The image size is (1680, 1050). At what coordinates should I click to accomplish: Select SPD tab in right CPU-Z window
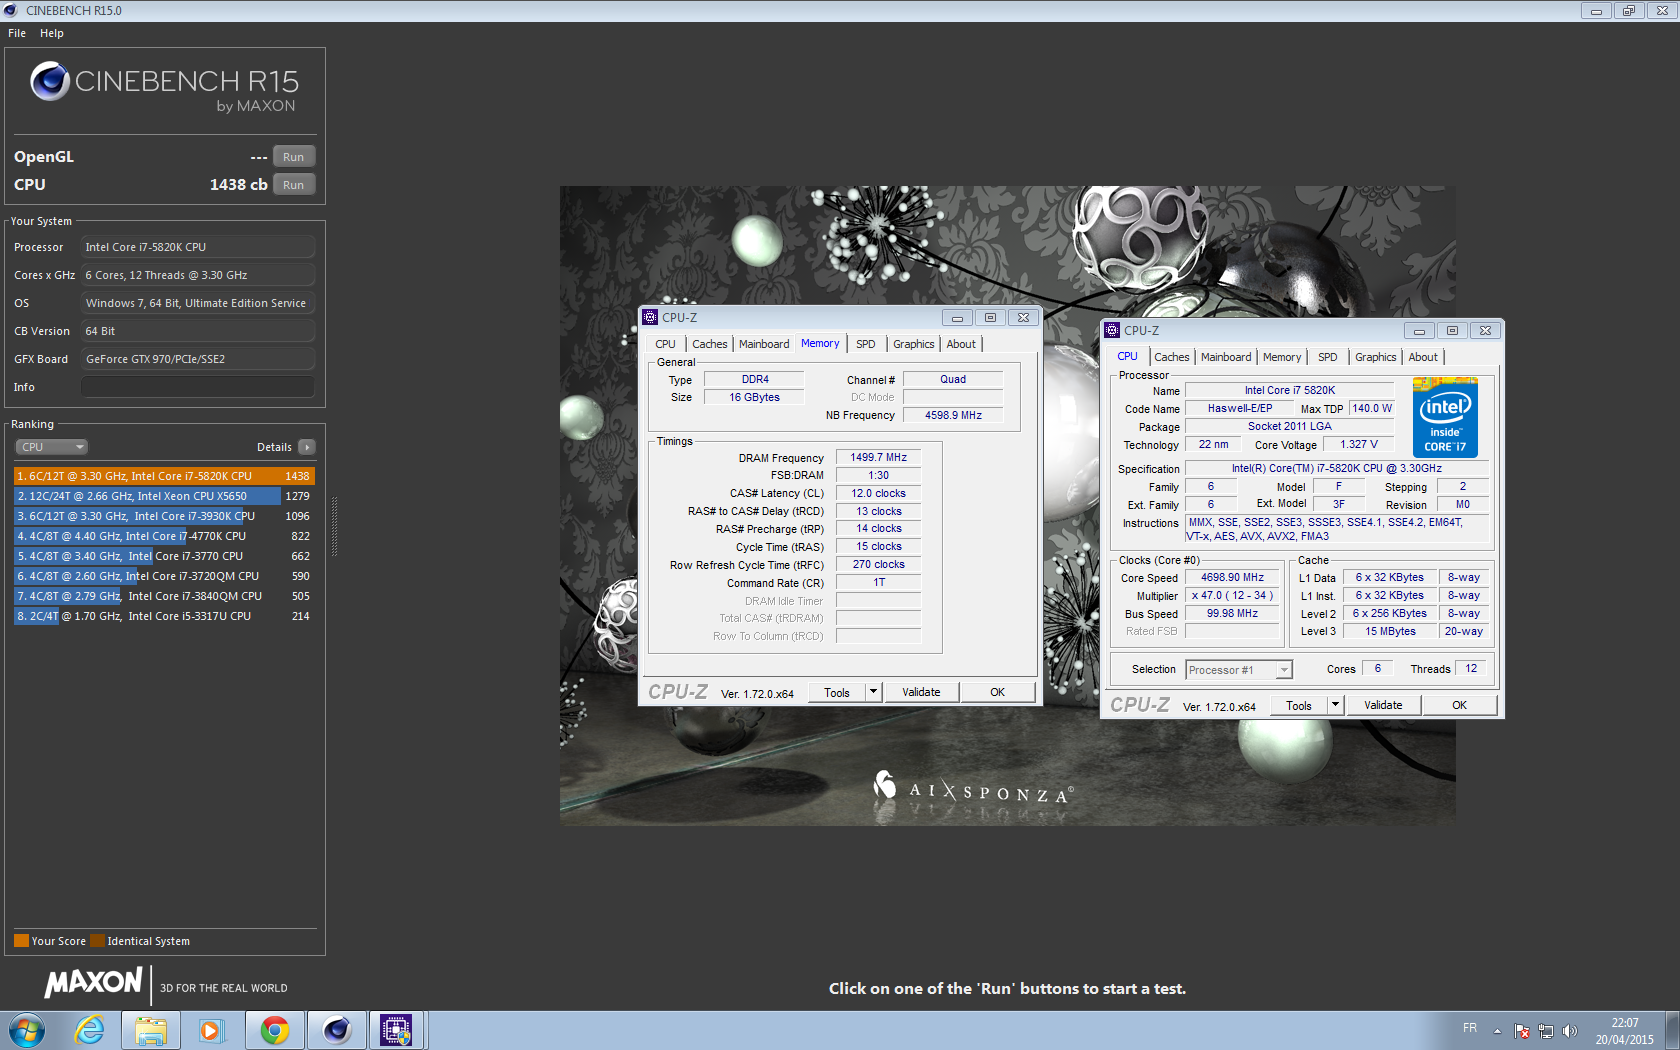pyautogui.click(x=1328, y=357)
